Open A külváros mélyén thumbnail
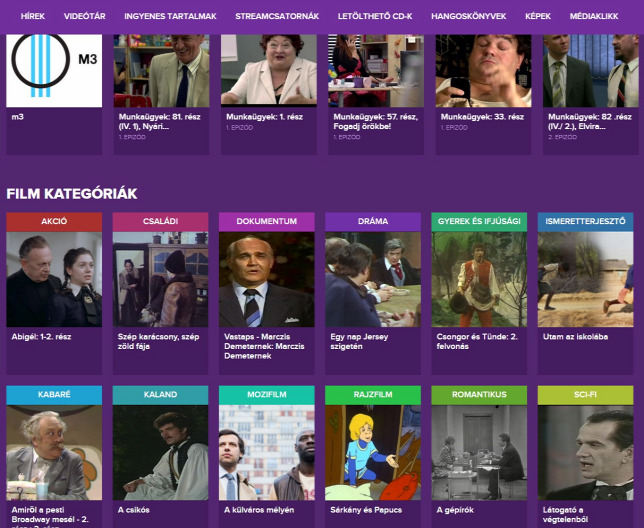 click(x=267, y=452)
